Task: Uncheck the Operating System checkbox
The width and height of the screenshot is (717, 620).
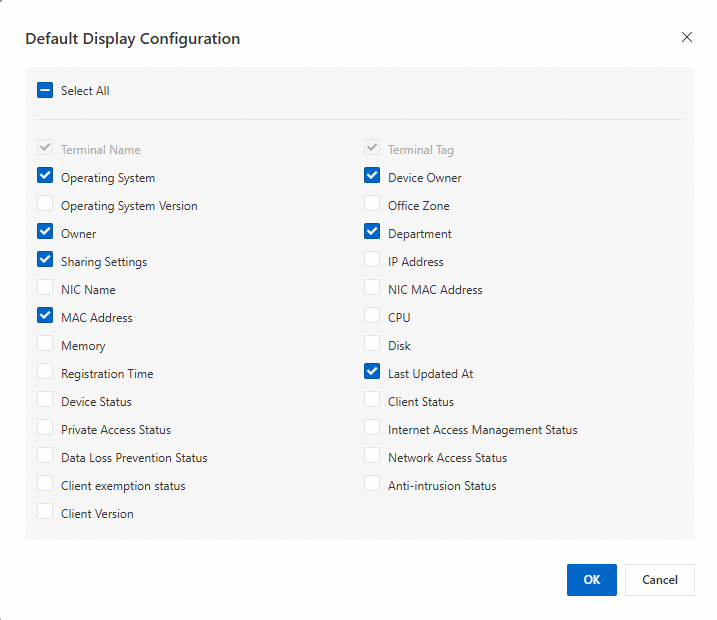Action: (45, 177)
